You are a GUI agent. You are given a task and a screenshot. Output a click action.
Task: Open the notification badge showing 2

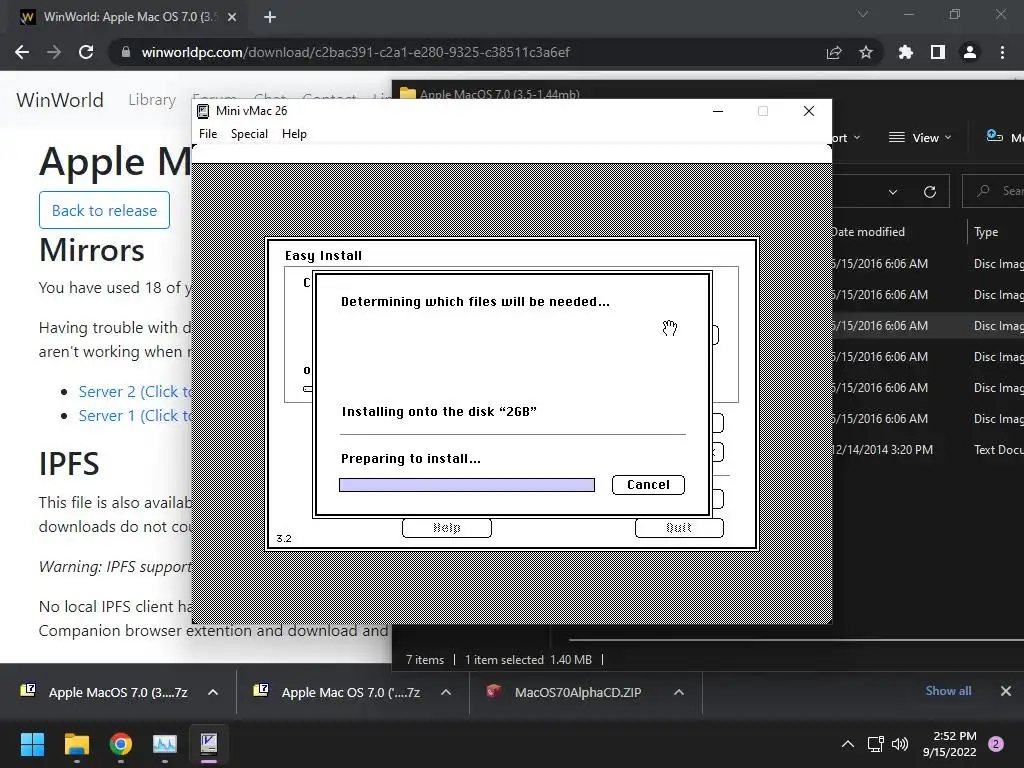pos(996,744)
